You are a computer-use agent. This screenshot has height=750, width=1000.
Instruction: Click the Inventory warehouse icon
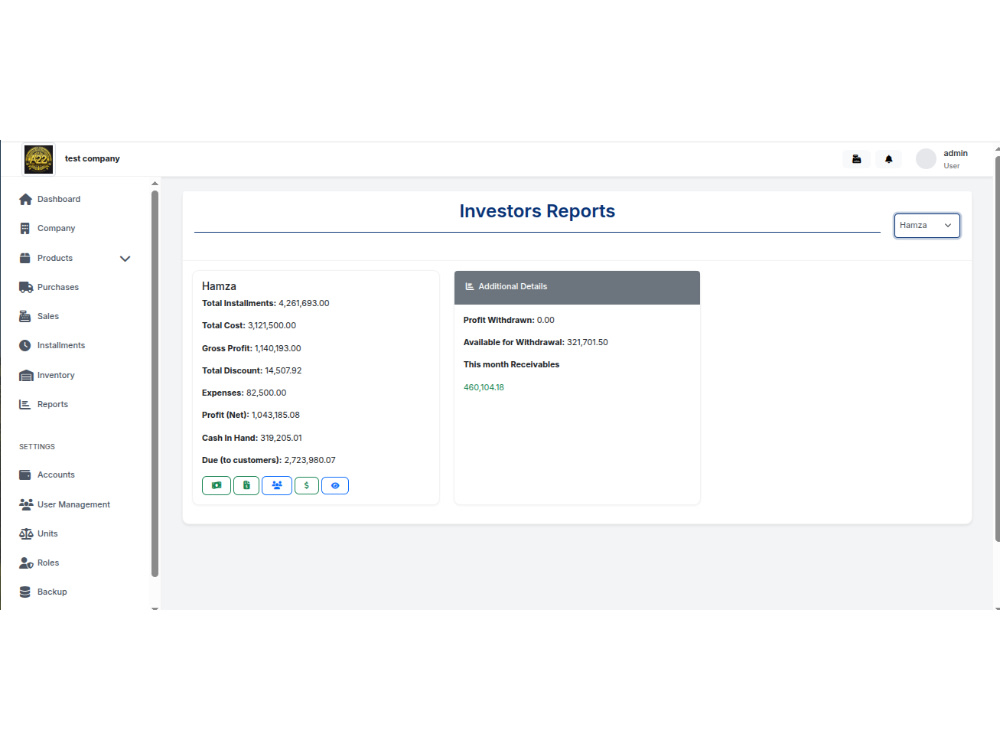pos(26,376)
